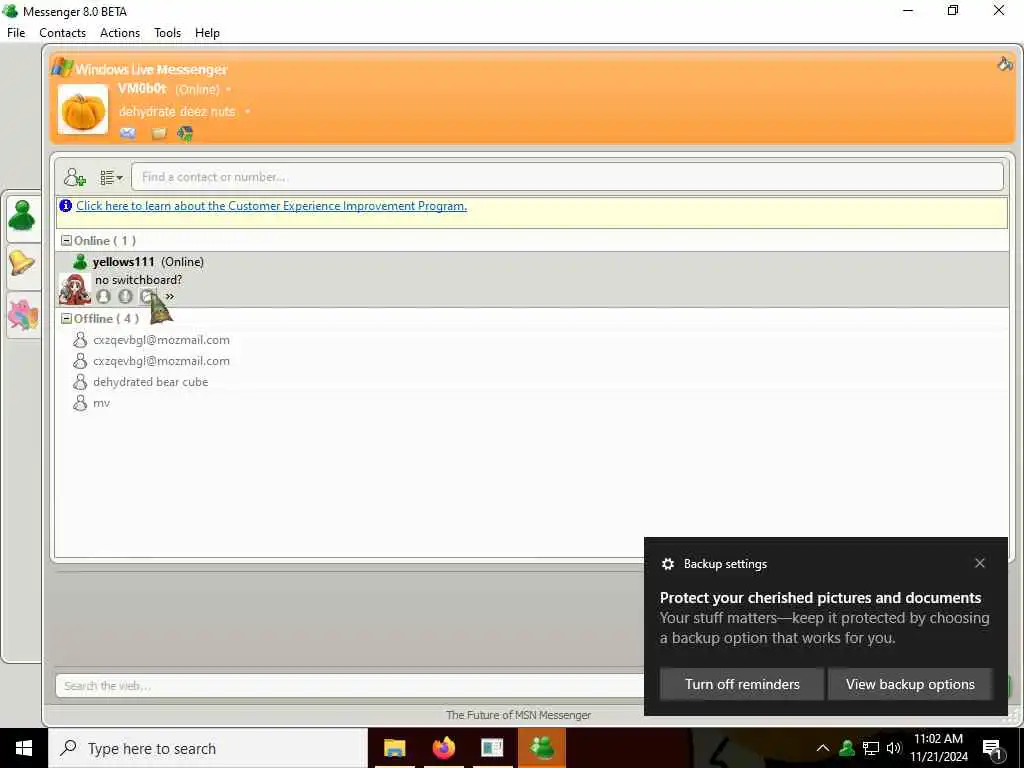The width and height of the screenshot is (1024, 768).
Task: Click Turn off reminders button
Action: point(742,684)
